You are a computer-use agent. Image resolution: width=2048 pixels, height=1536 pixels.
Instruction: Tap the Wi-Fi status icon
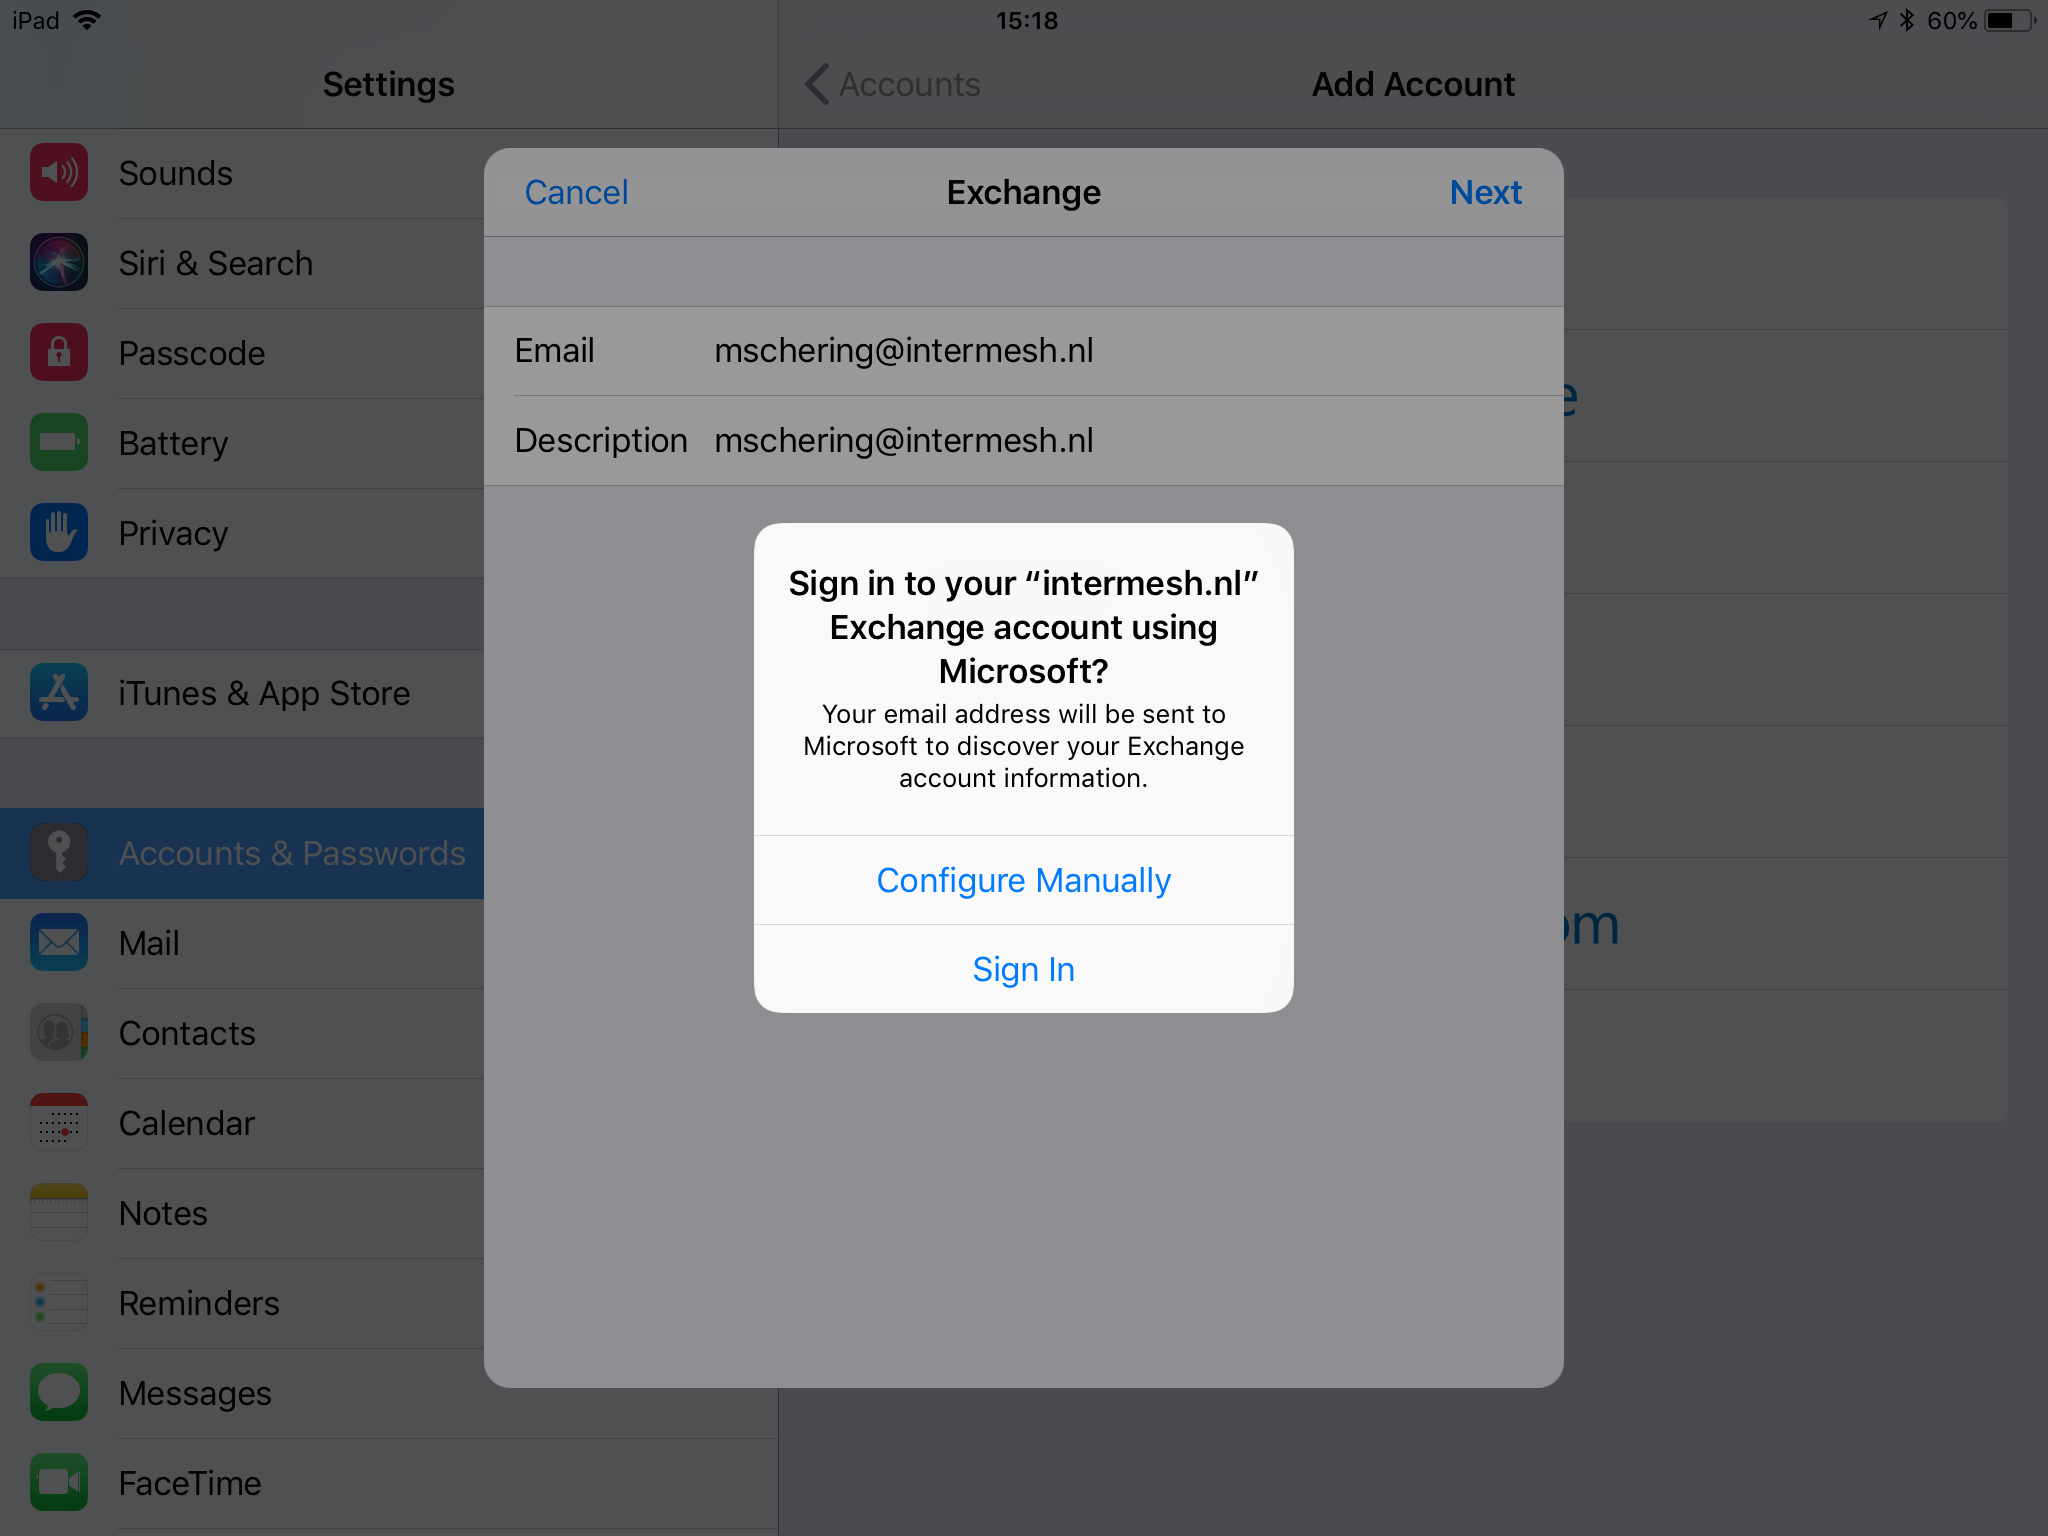[x=88, y=20]
